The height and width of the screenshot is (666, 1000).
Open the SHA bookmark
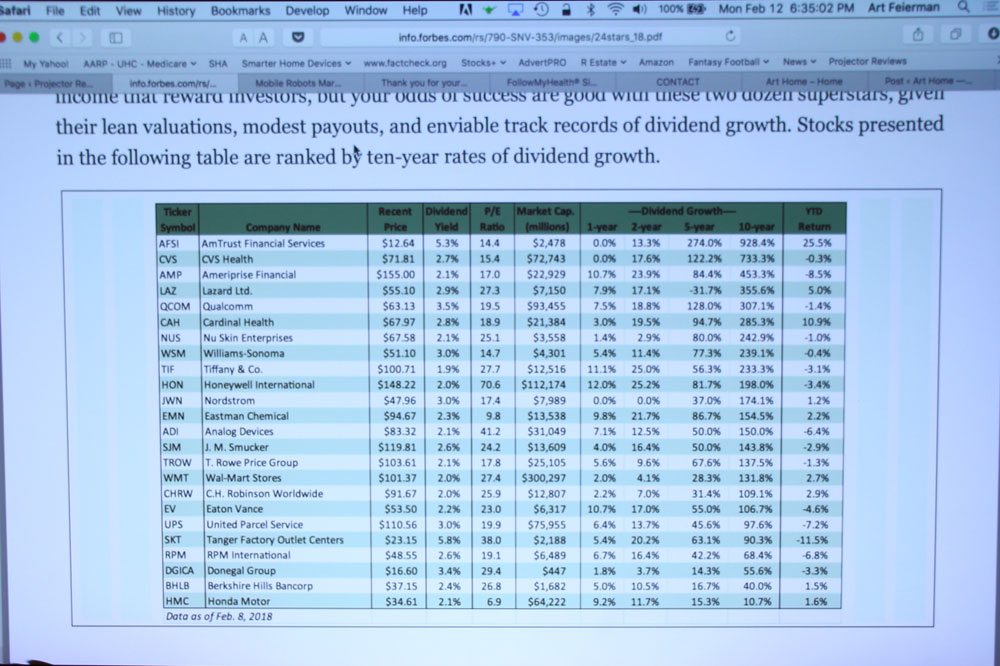coord(218,64)
